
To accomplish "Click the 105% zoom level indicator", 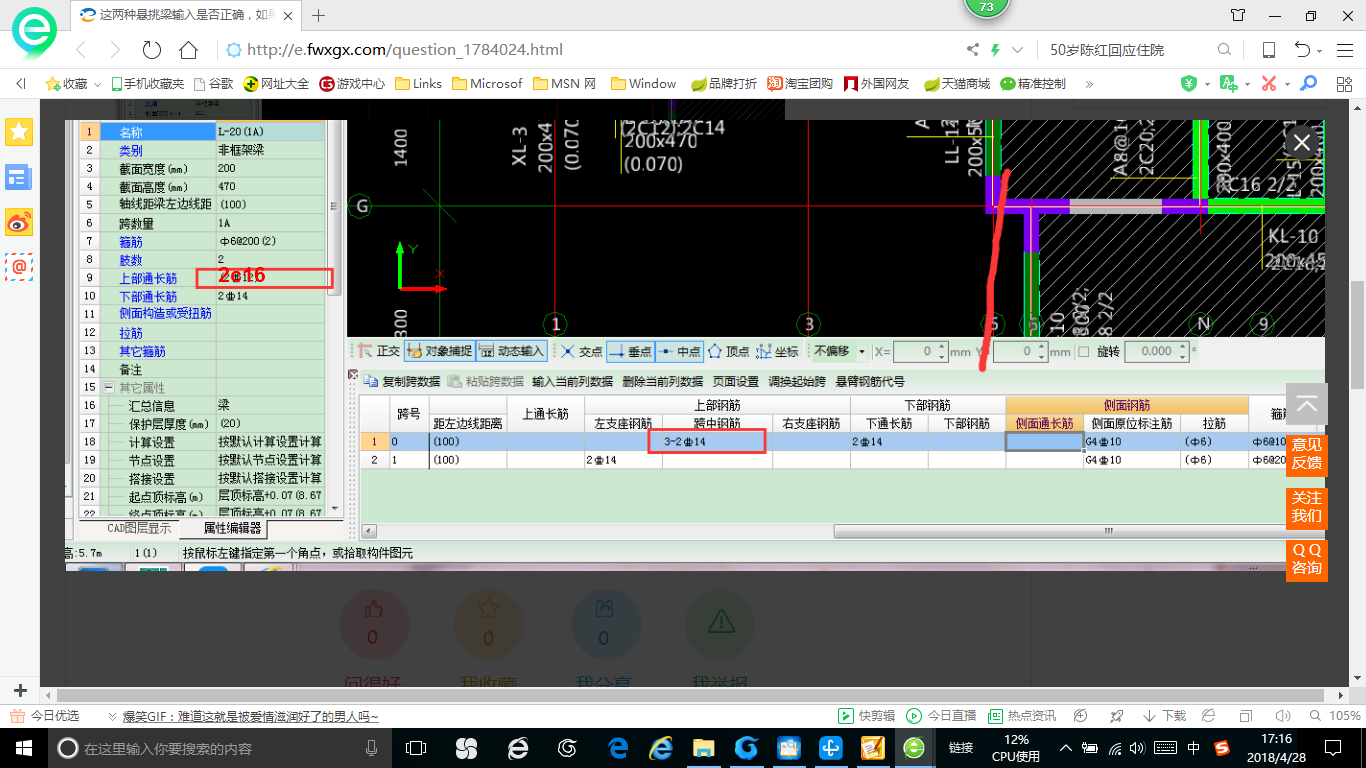I will [x=1334, y=716].
